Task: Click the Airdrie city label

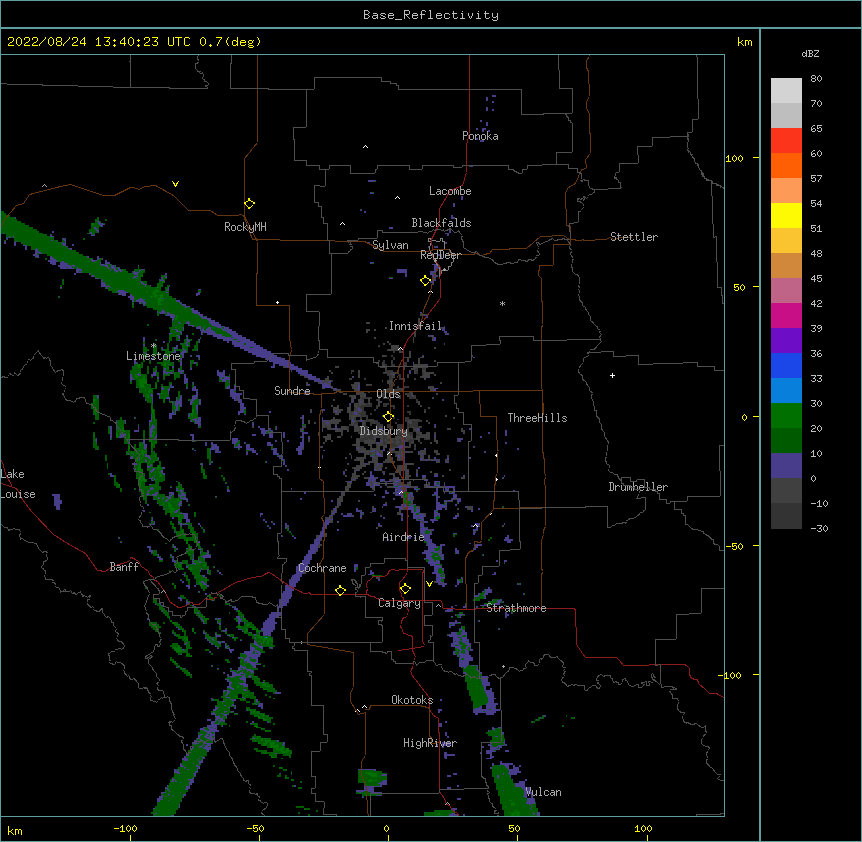Action: (x=403, y=537)
